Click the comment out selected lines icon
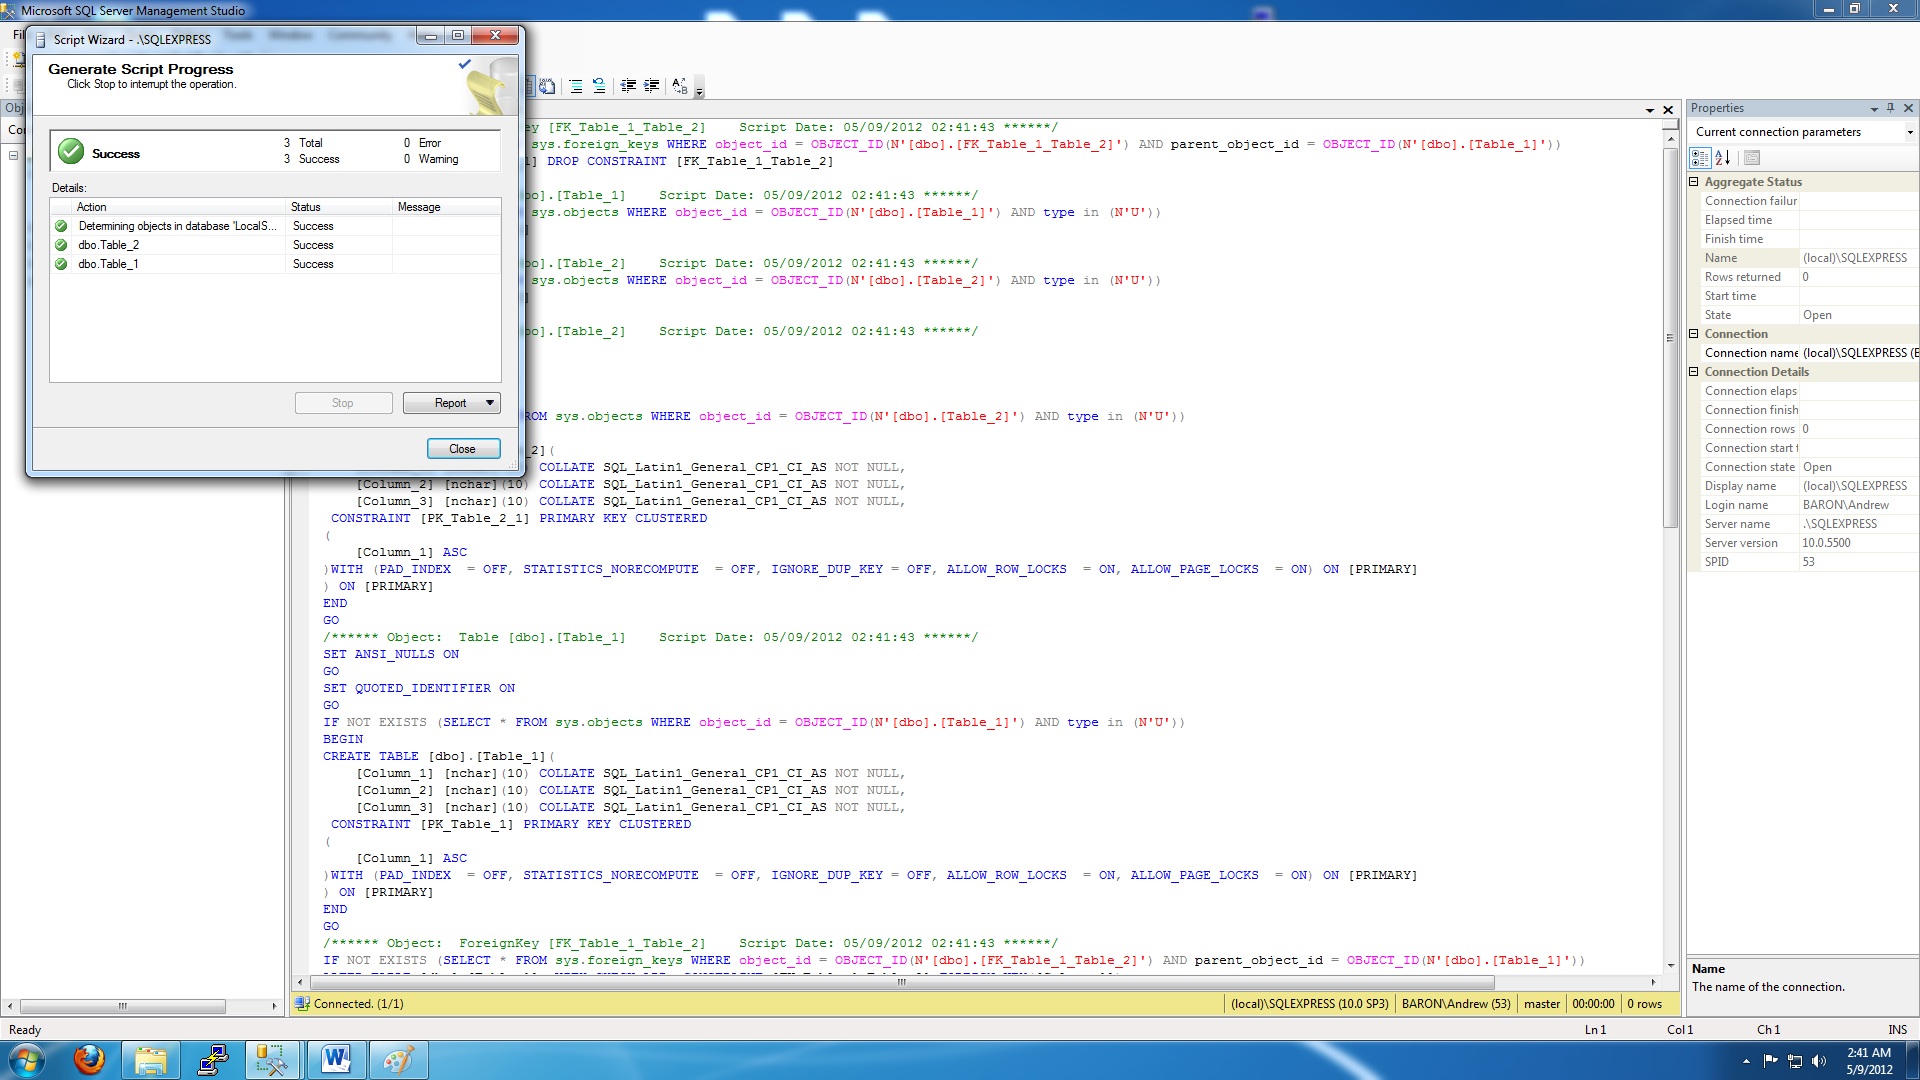This screenshot has height=1080, width=1920. 576,86
